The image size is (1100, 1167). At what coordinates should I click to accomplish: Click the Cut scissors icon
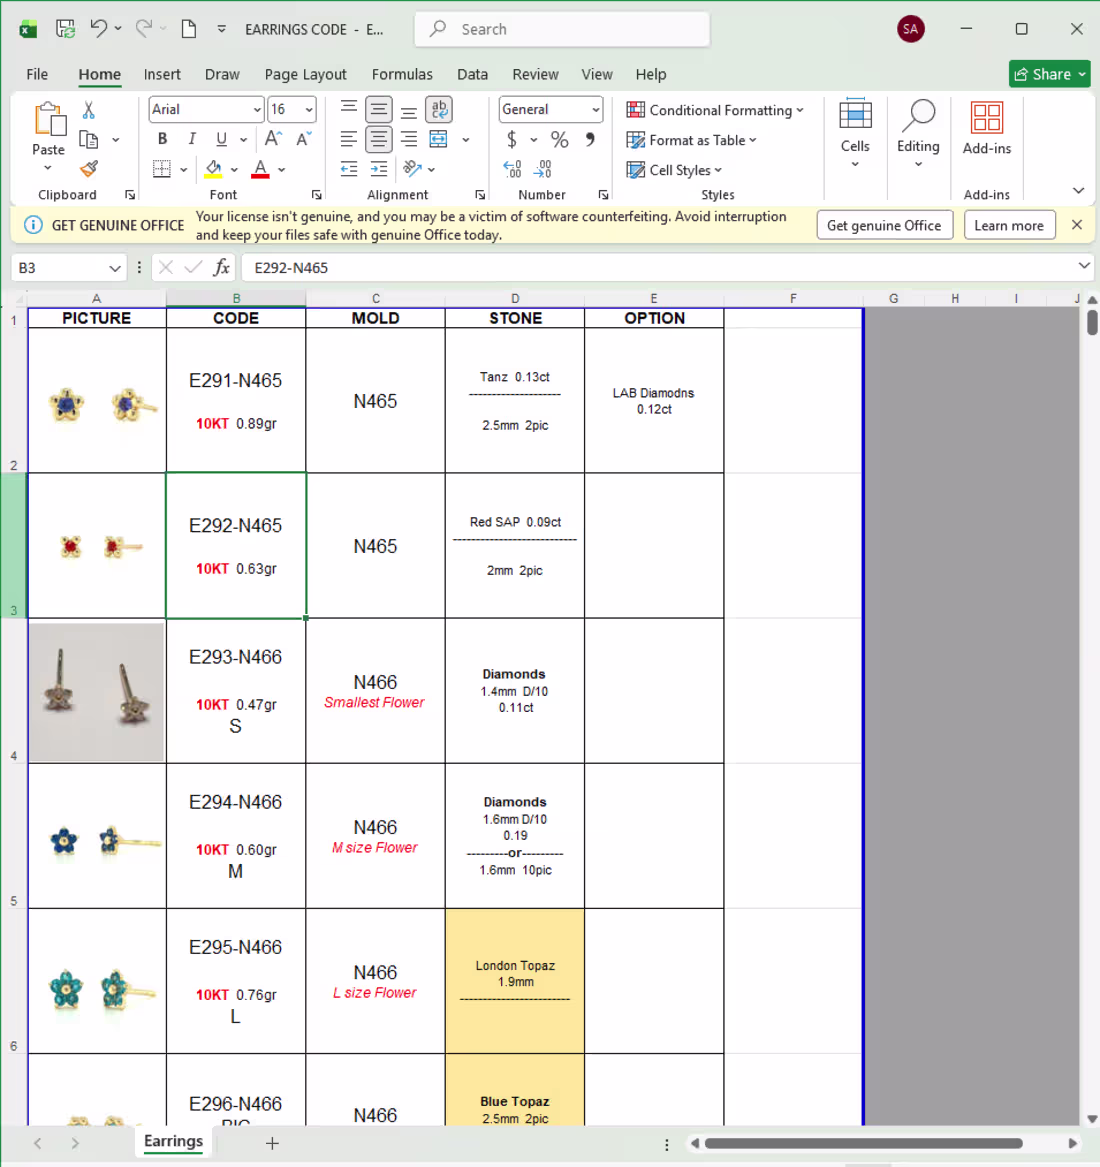[89, 110]
